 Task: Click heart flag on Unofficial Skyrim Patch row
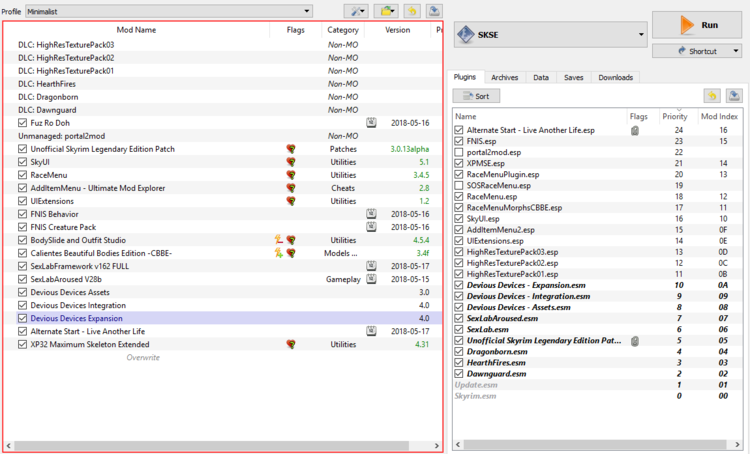pos(291,149)
